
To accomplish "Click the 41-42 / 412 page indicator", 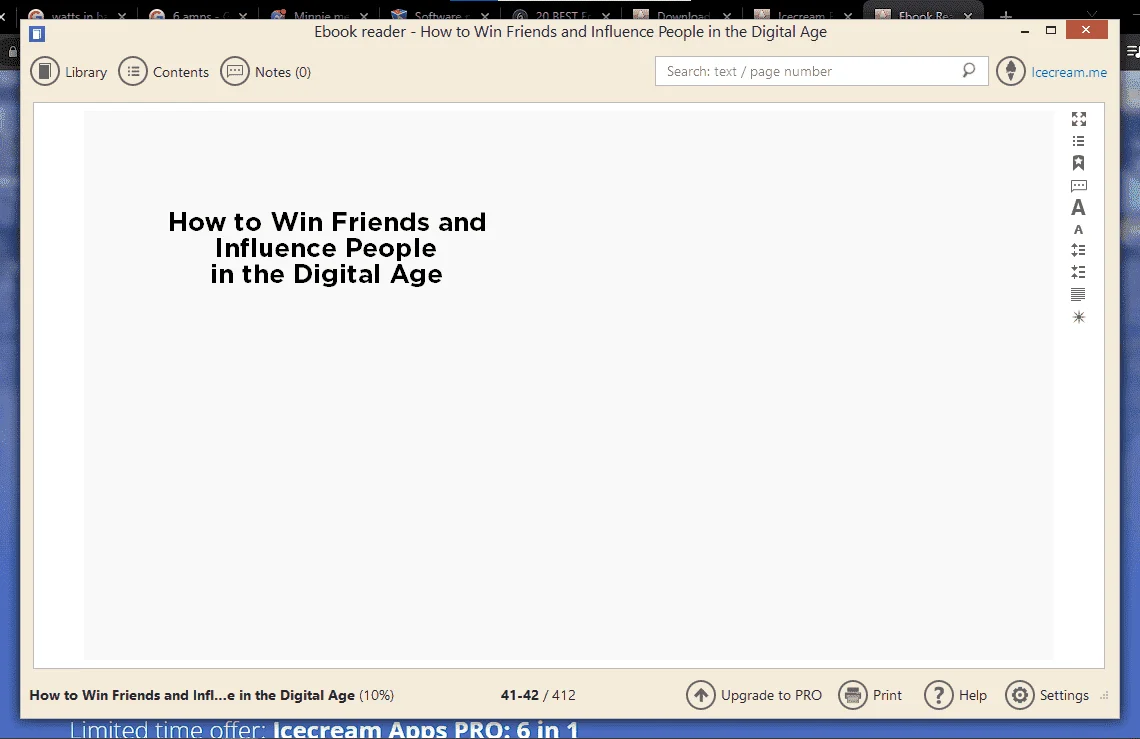I will [538, 695].
